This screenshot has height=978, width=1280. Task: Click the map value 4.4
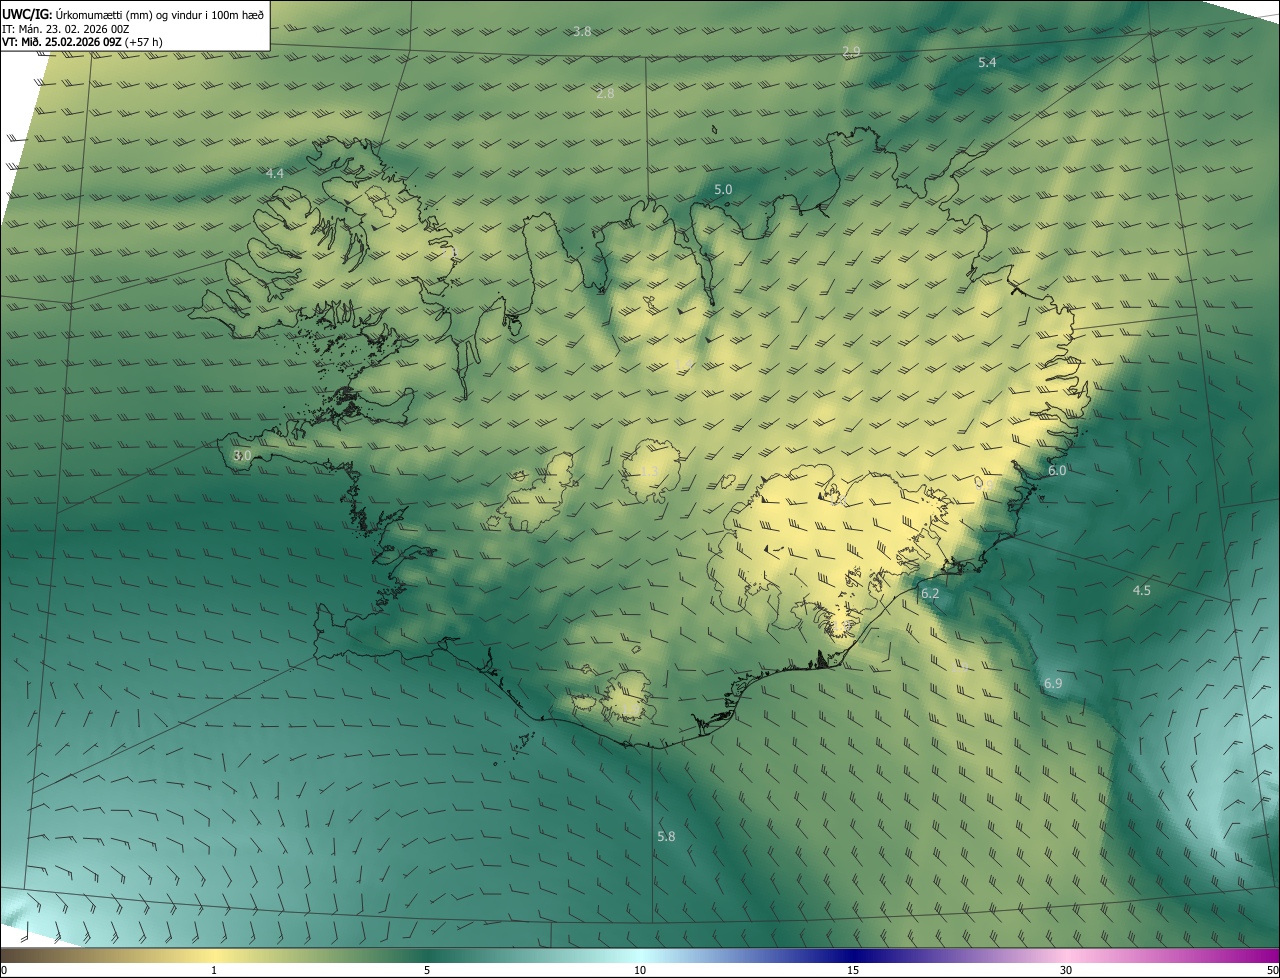tap(275, 174)
